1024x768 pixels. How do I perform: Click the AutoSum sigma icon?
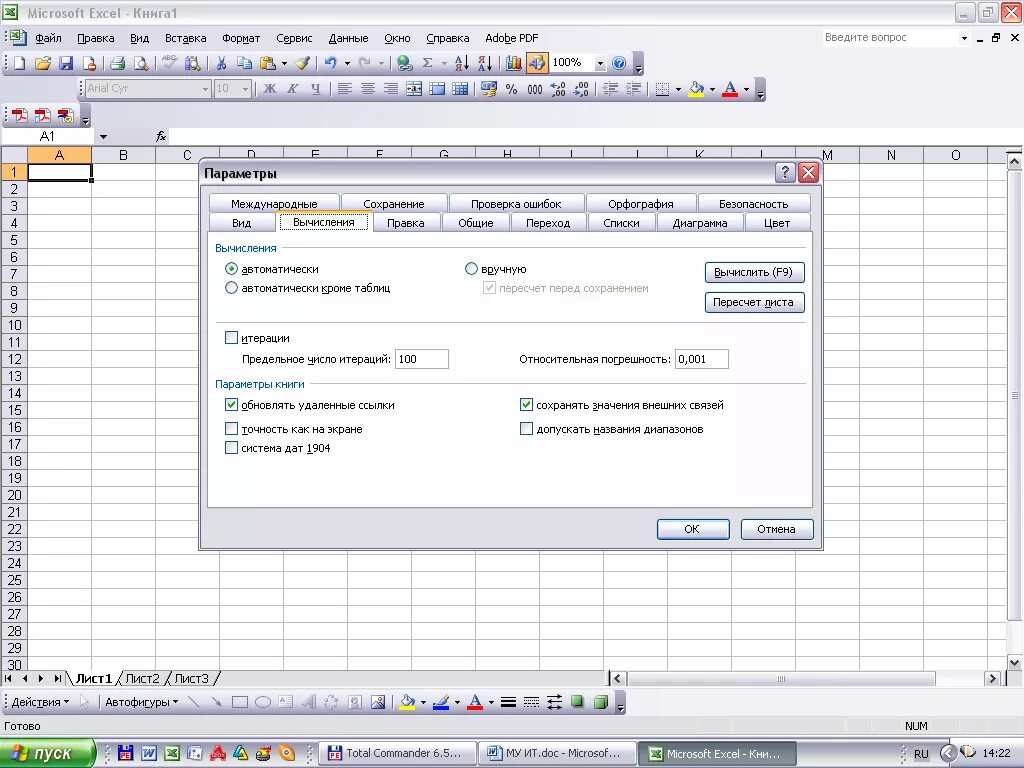pyautogui.click(x=428, y=63)
